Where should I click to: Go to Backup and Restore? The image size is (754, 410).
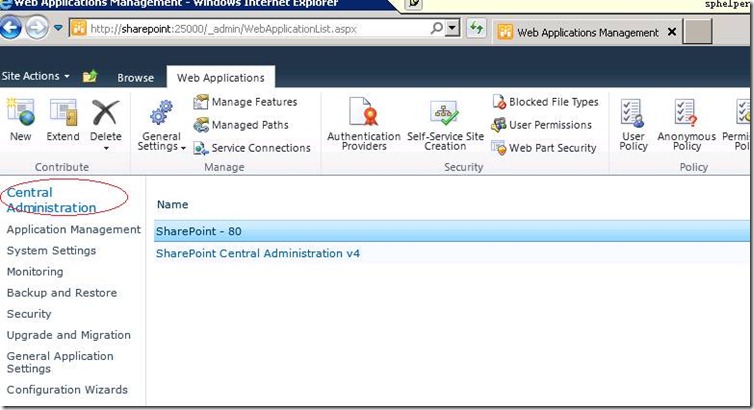tap(62, 293)
